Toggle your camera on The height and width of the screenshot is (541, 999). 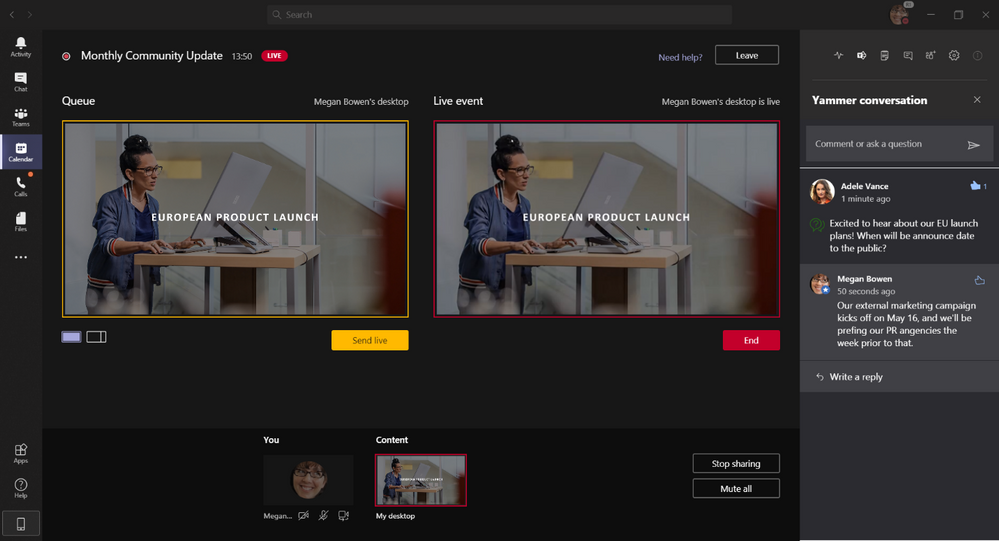[x=303, y=516]
